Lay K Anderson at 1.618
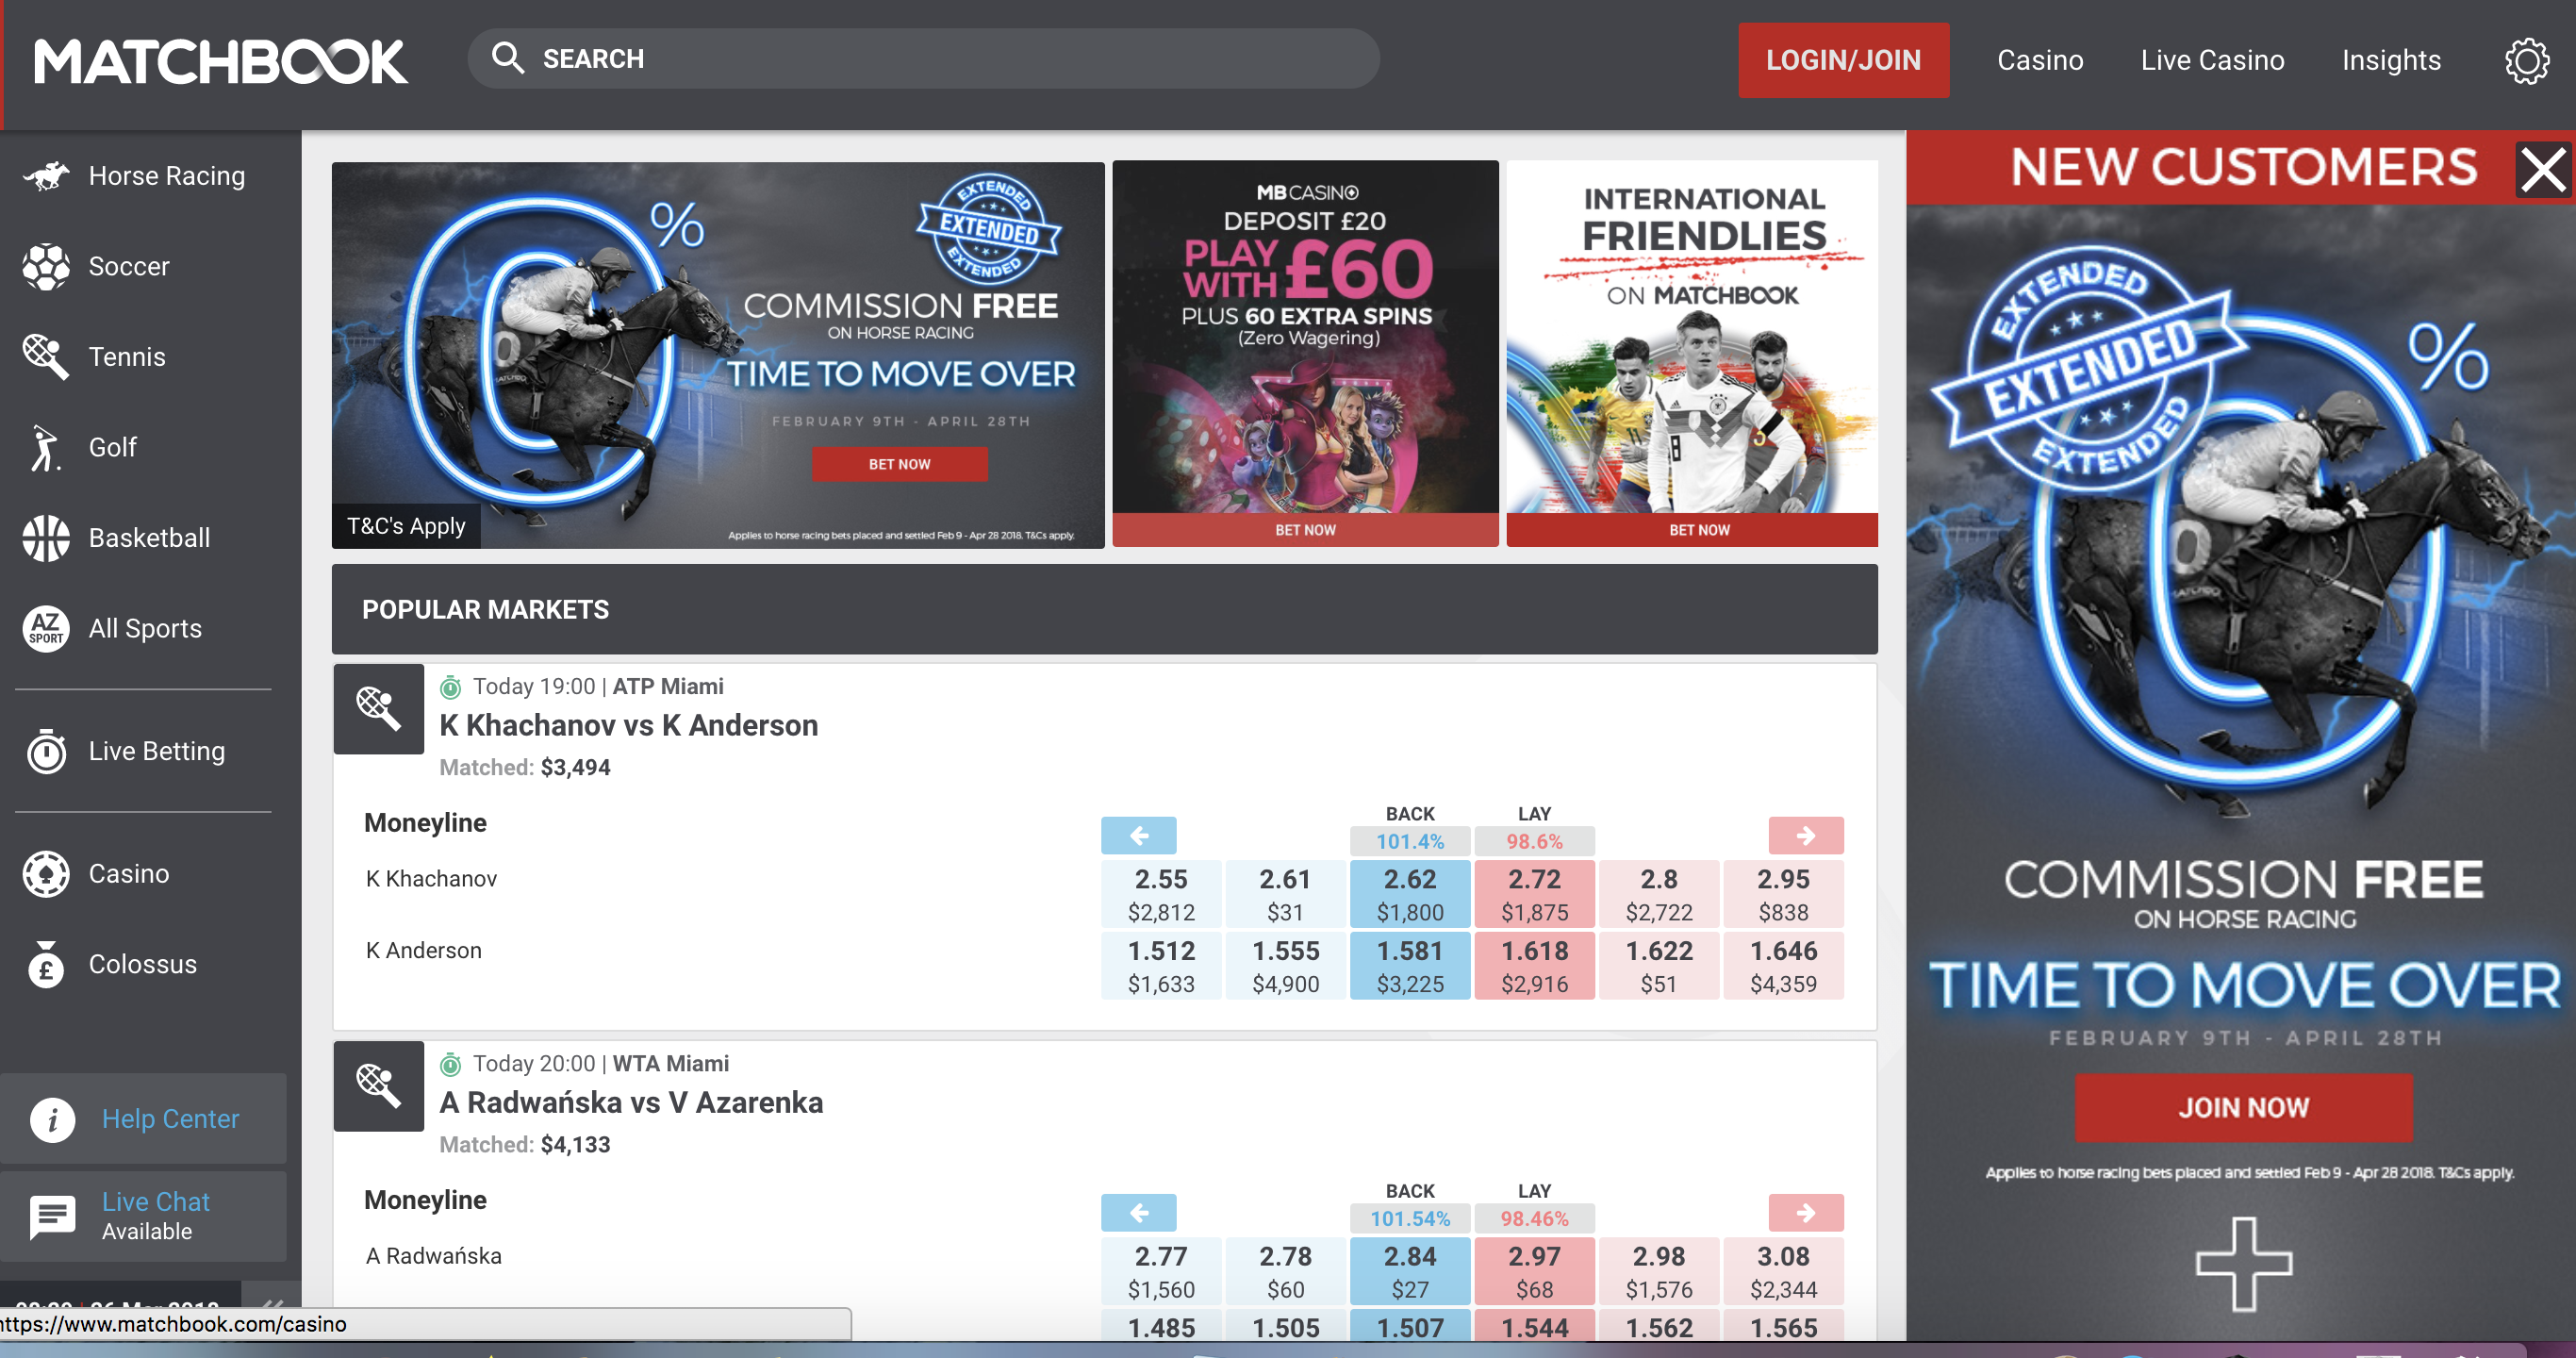The image size is (2576, 1358). tap(1534, 966)
